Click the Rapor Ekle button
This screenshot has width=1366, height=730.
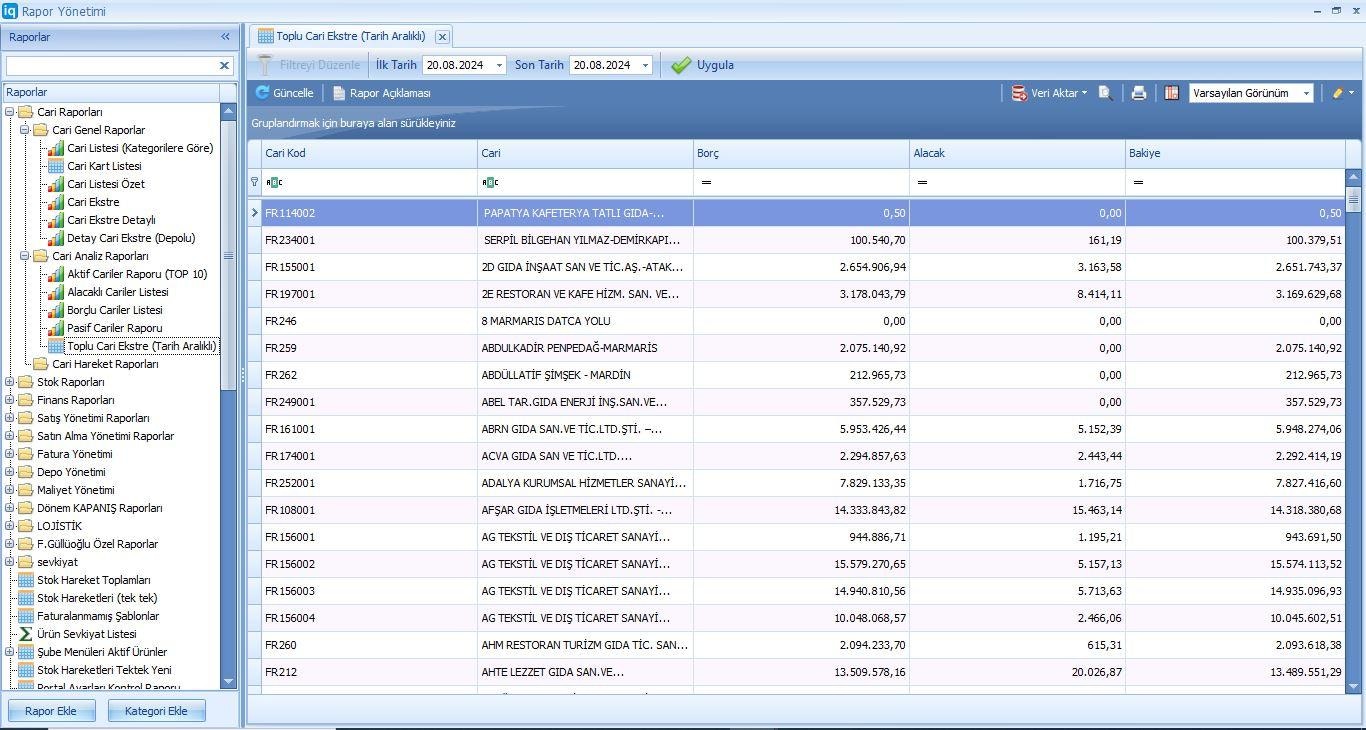51,711
